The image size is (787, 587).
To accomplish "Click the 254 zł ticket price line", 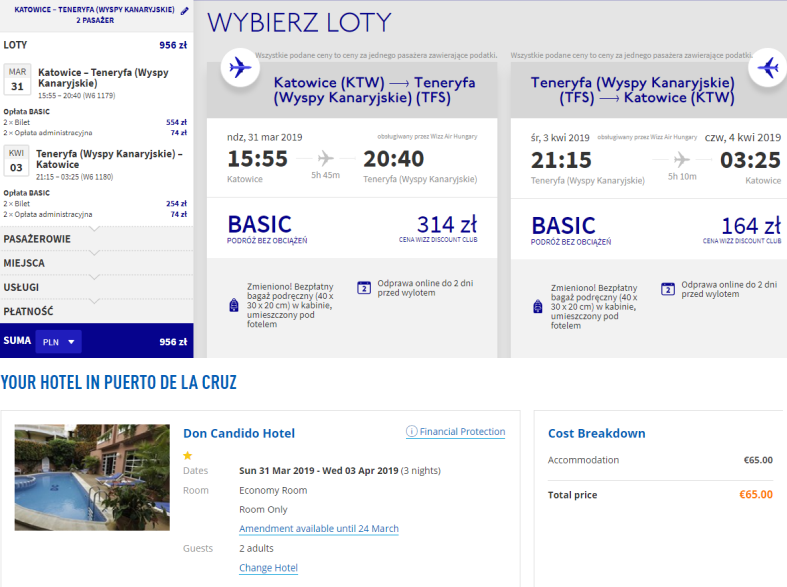I will 95,204.
